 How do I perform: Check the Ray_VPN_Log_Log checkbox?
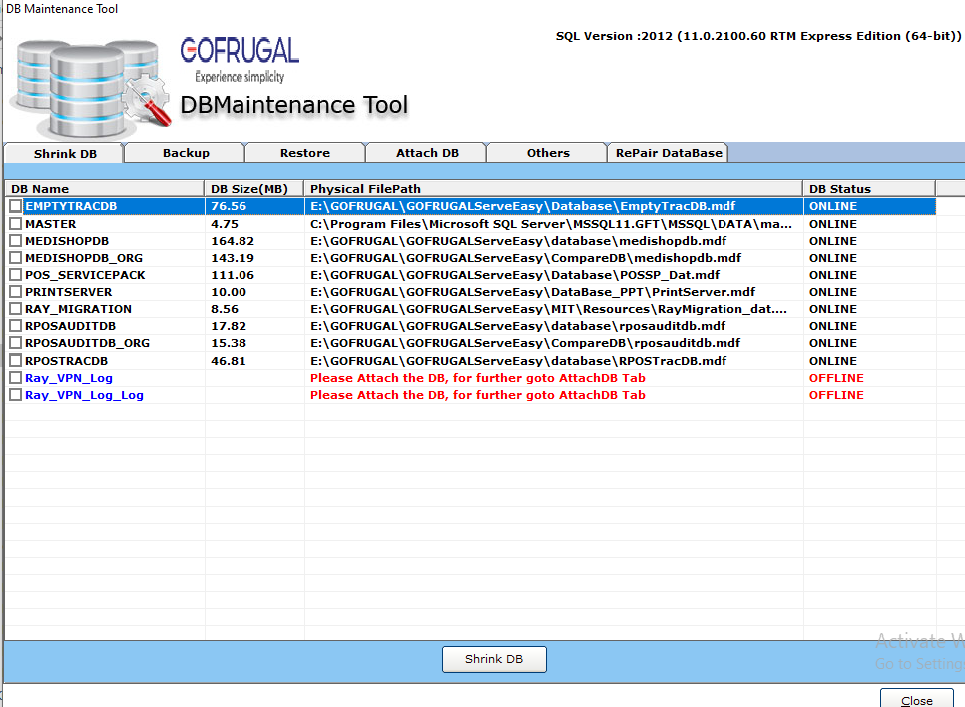coord(16,395)
